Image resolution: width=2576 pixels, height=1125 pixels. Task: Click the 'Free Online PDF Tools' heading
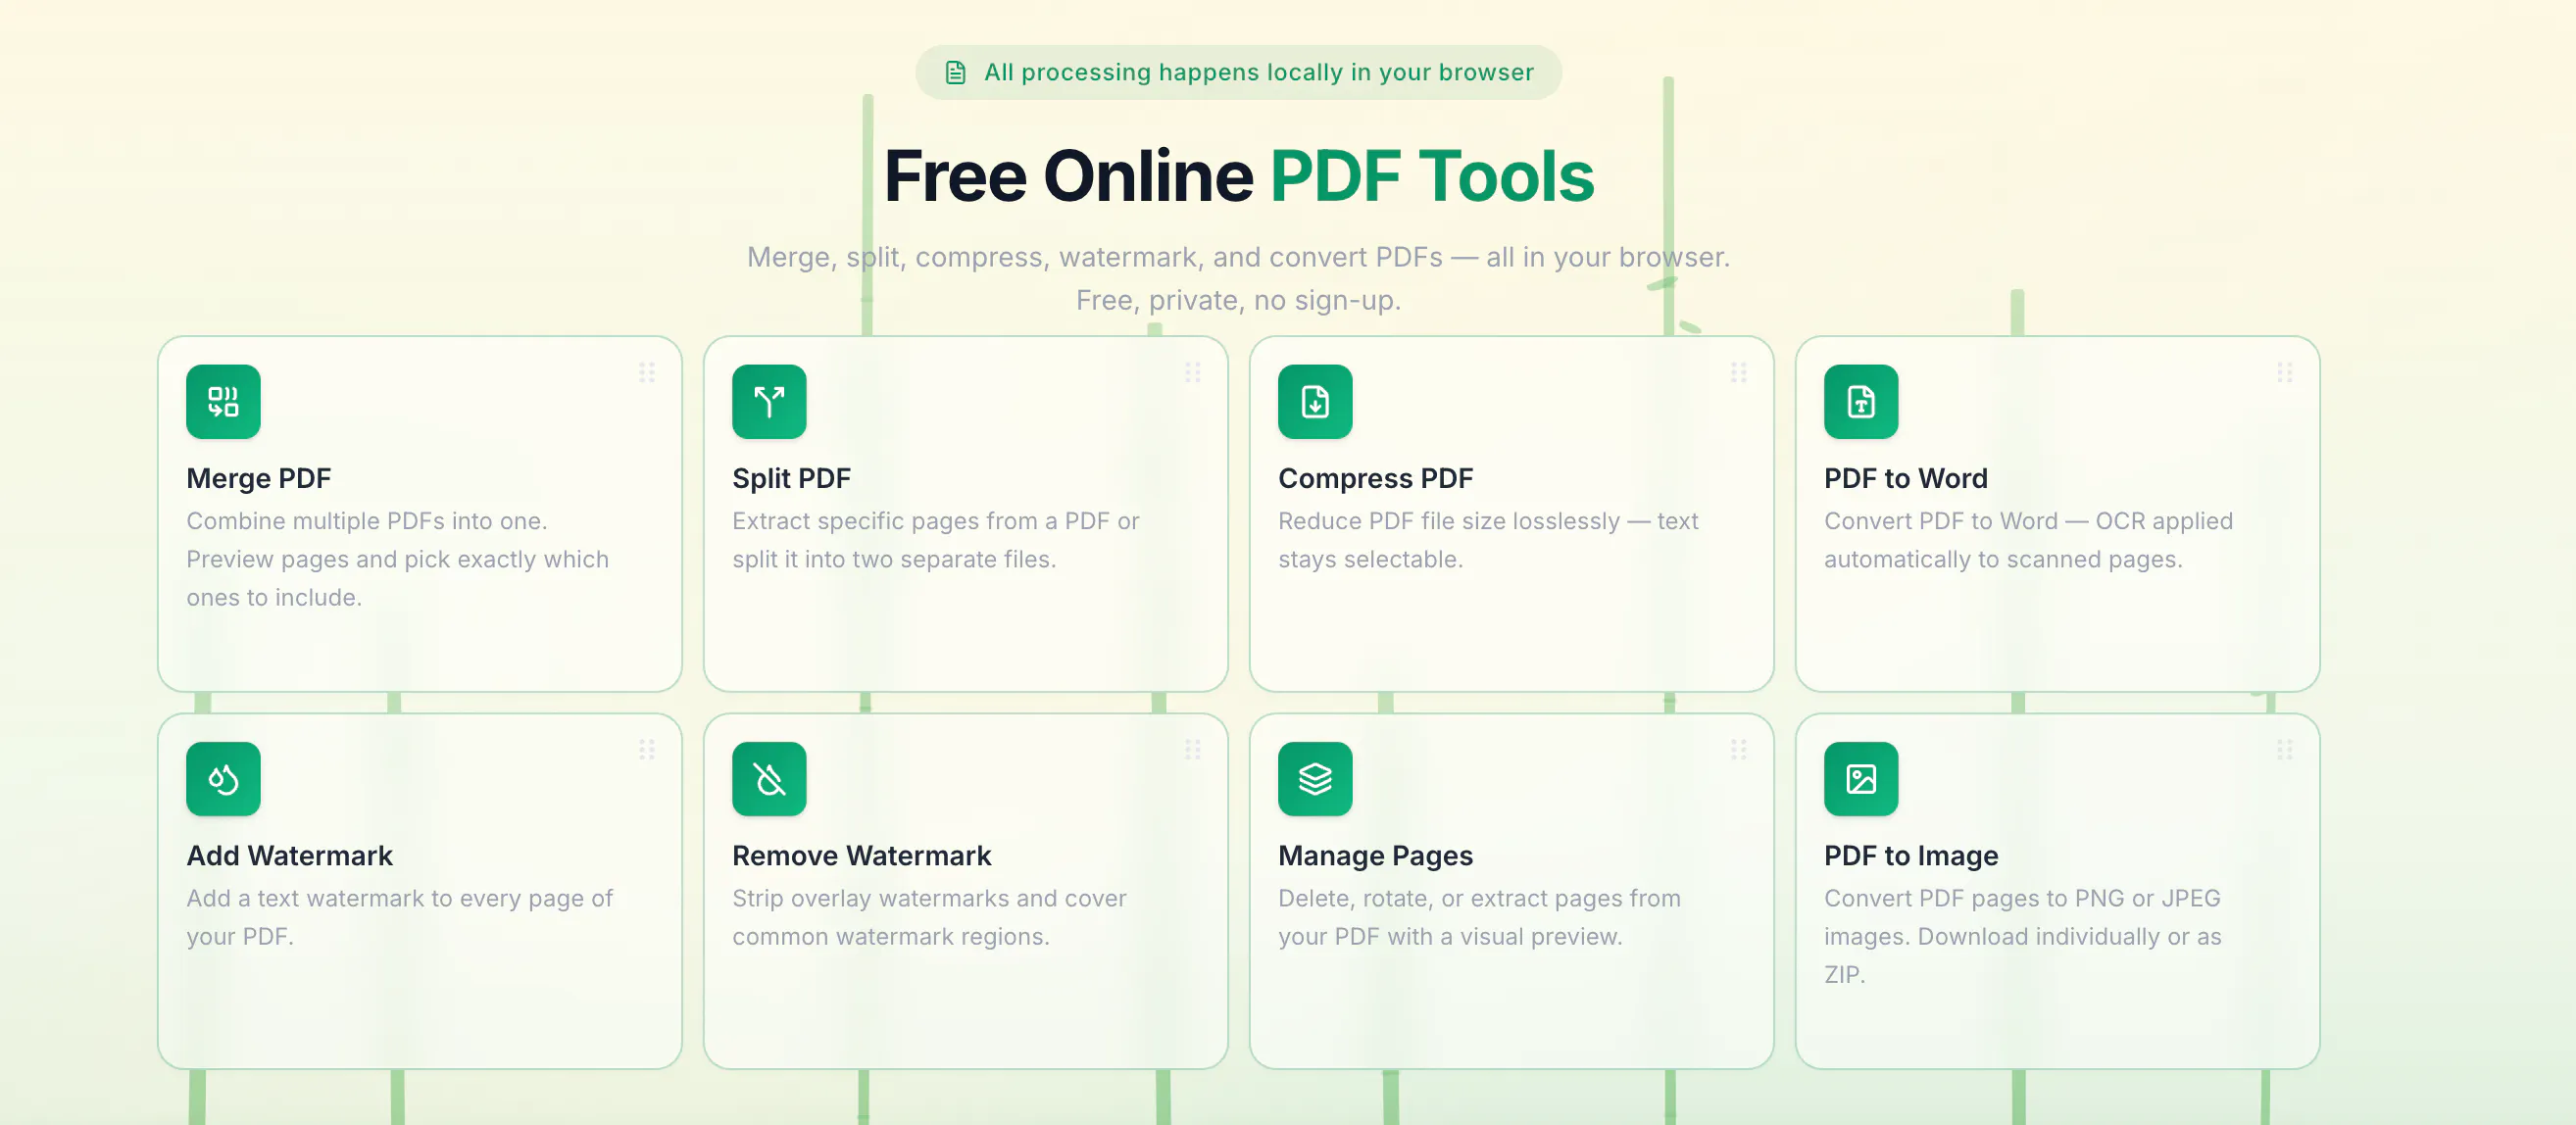point(1239,176)
